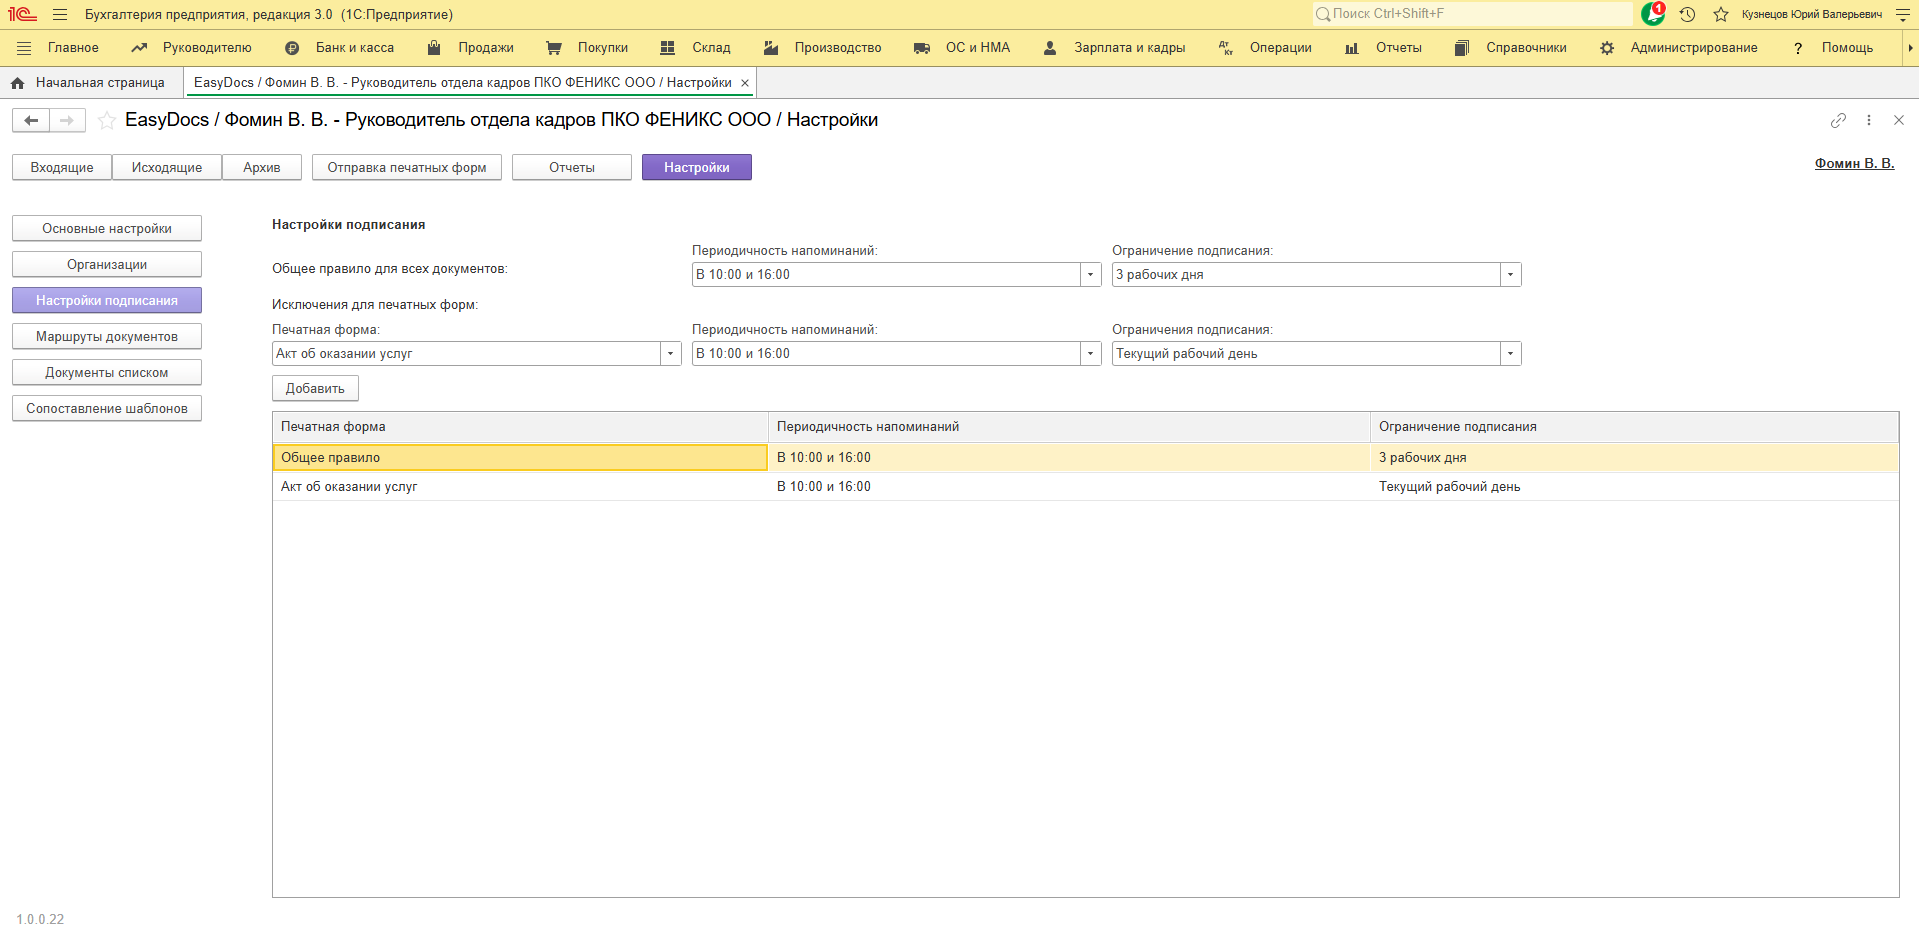Go back using the left arrow button
The height and width of the screenshot is (941, 1919).
pos(31,121)
